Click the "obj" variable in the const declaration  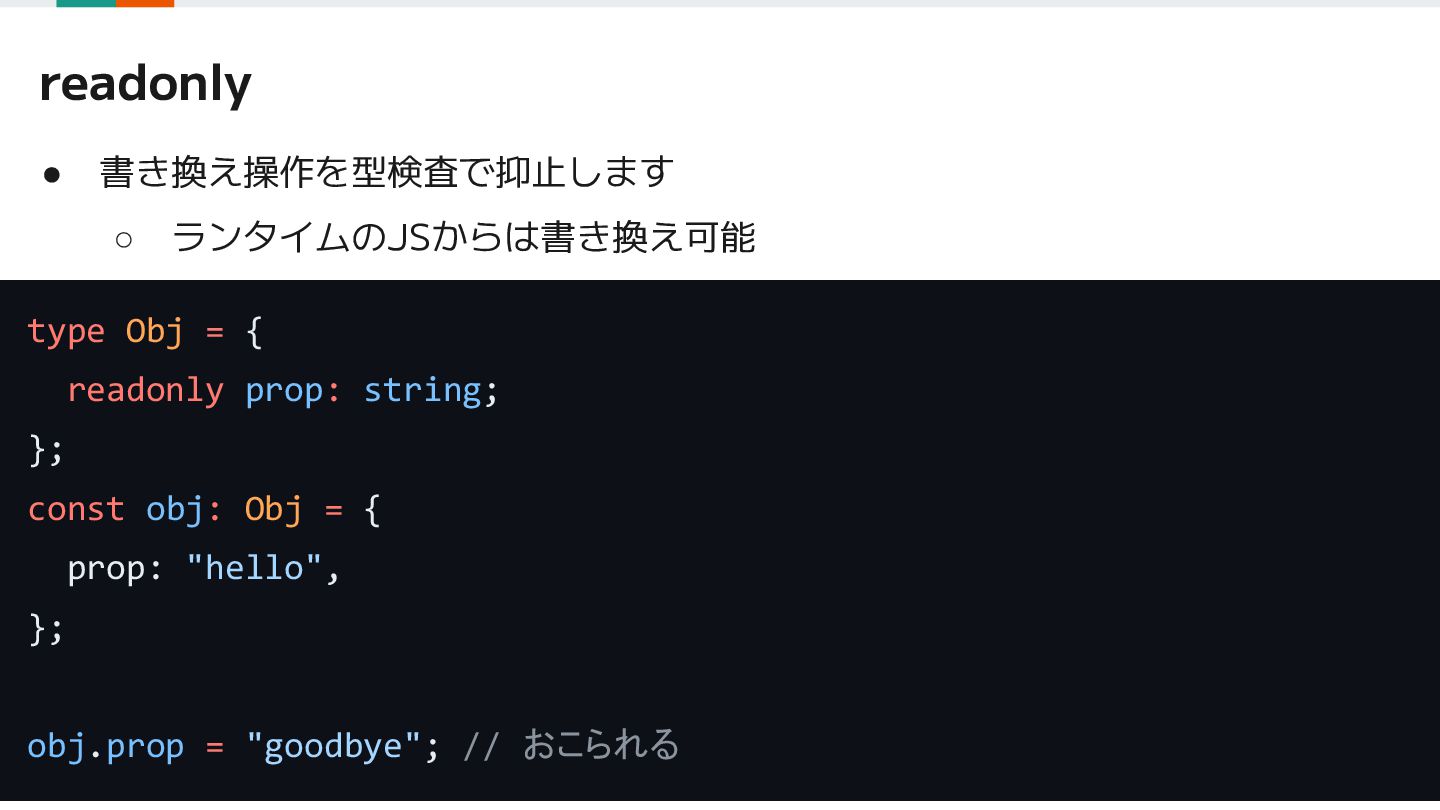[x=175, y=509]
